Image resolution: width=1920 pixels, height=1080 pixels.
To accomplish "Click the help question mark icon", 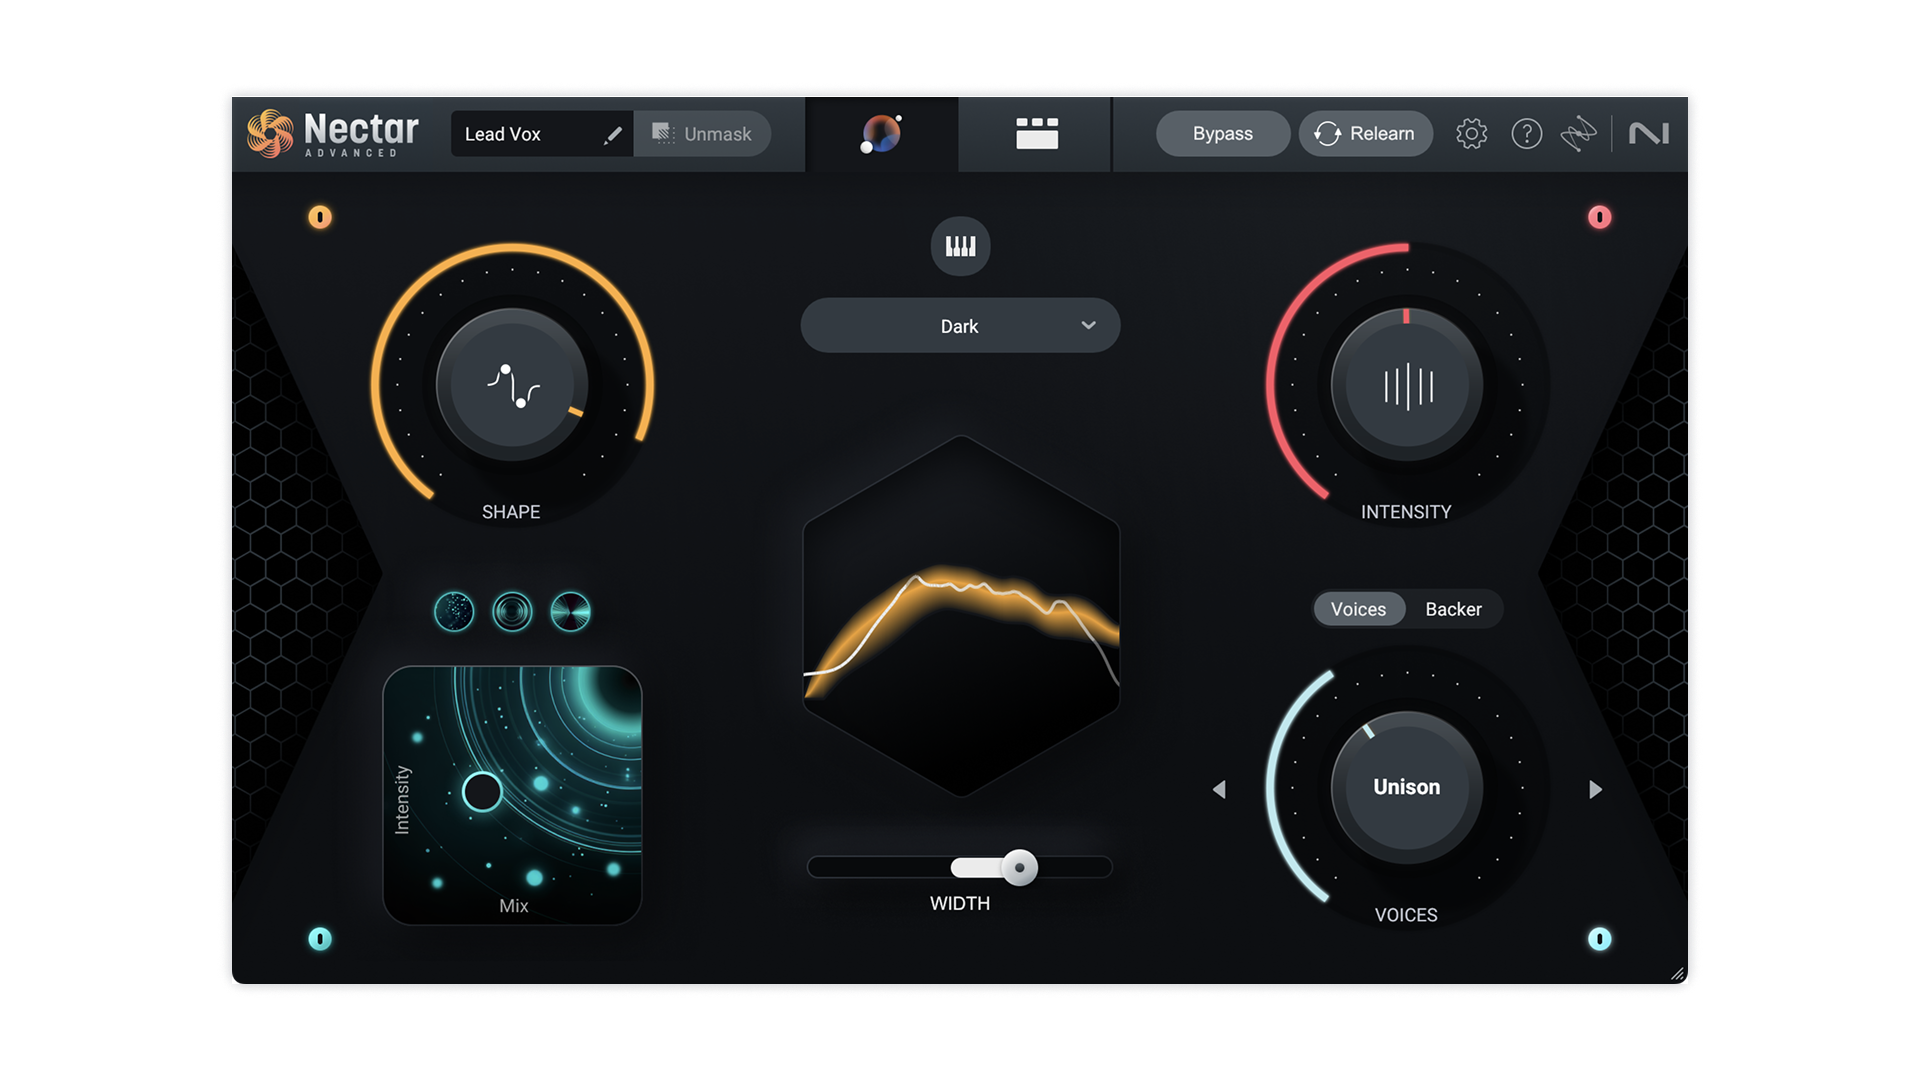I will [1526, 134].
